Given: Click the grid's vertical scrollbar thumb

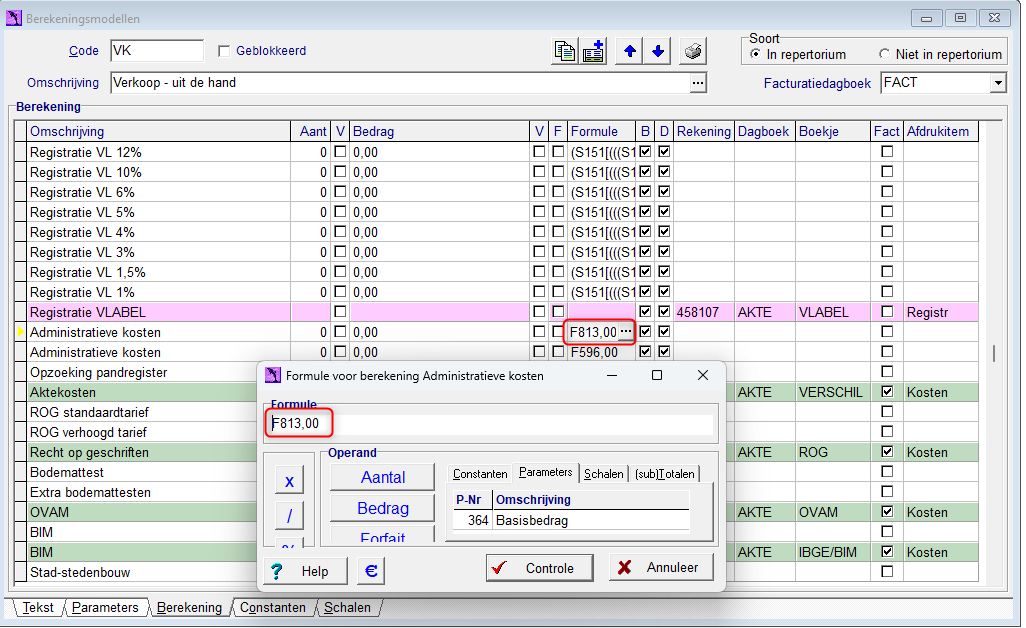Looking at the screenshot, I should [x=994, y=353].
